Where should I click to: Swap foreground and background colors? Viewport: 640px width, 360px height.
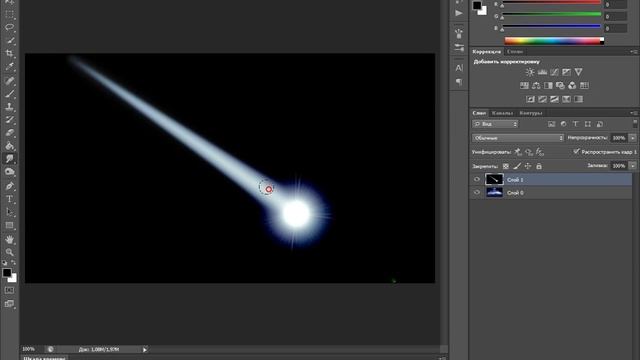(x=13, y=263)
